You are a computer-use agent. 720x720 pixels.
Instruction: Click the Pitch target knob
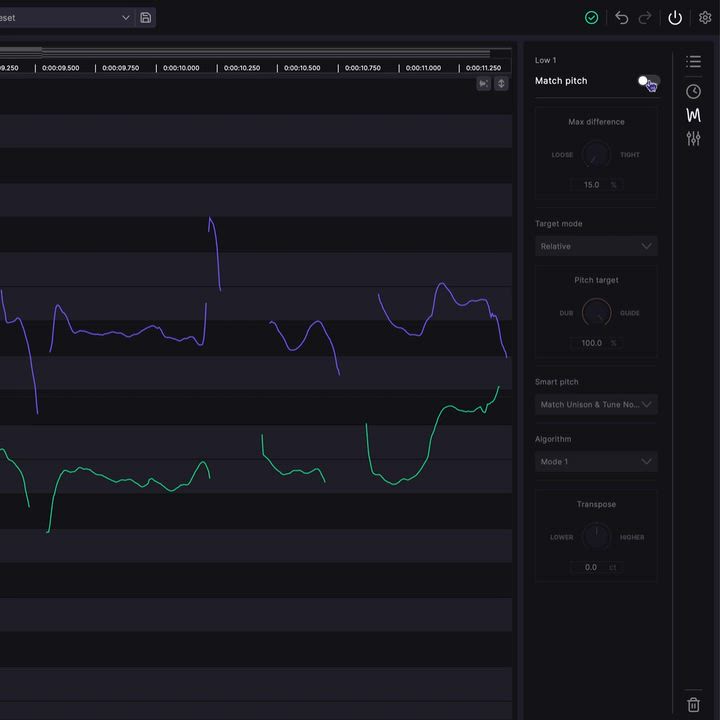pyautogui.click(x=596, y=313)
